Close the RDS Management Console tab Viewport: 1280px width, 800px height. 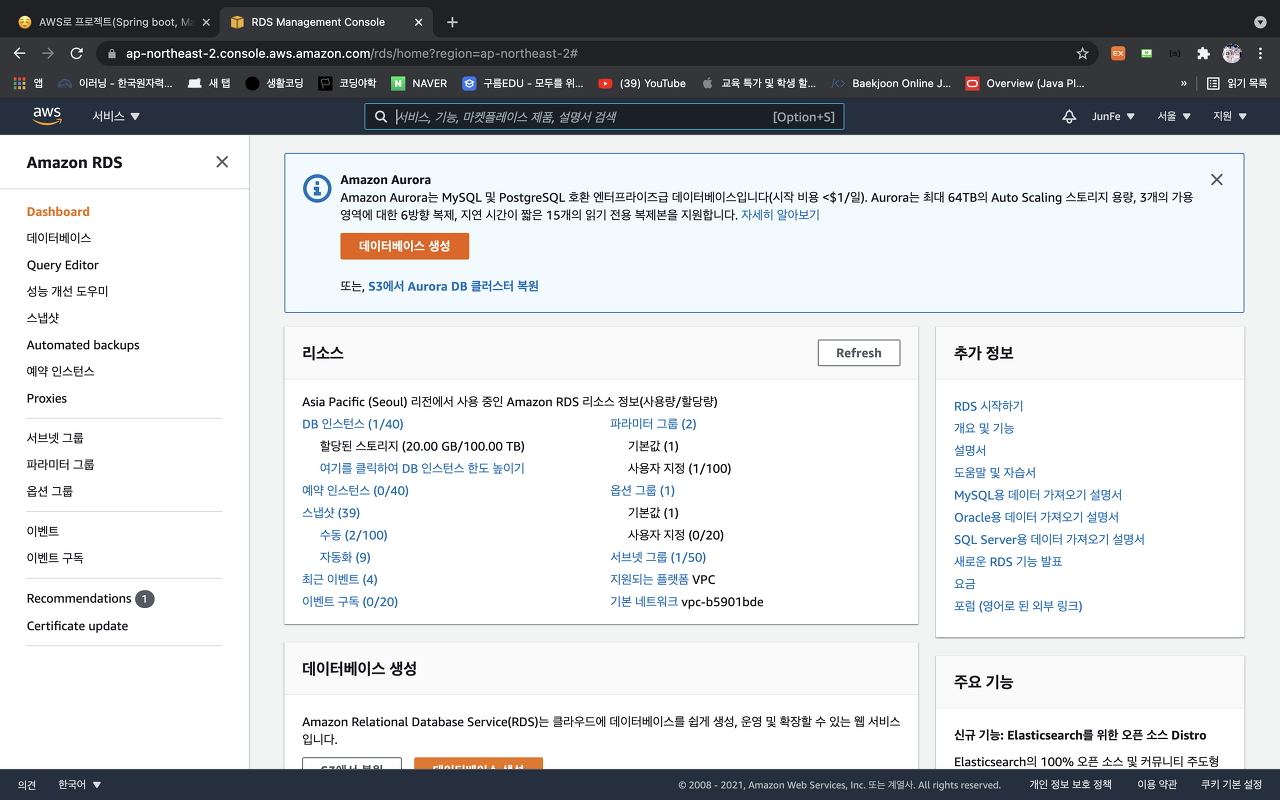(416, 22)
